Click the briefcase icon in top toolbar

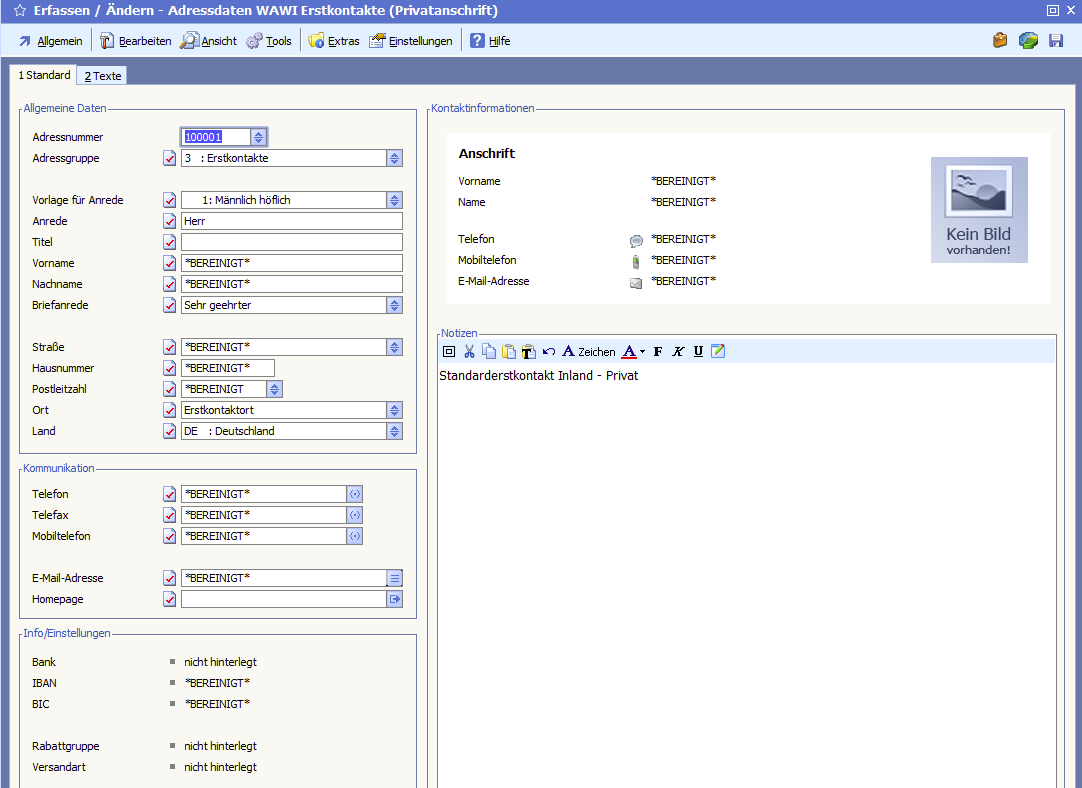(1000, 41)
